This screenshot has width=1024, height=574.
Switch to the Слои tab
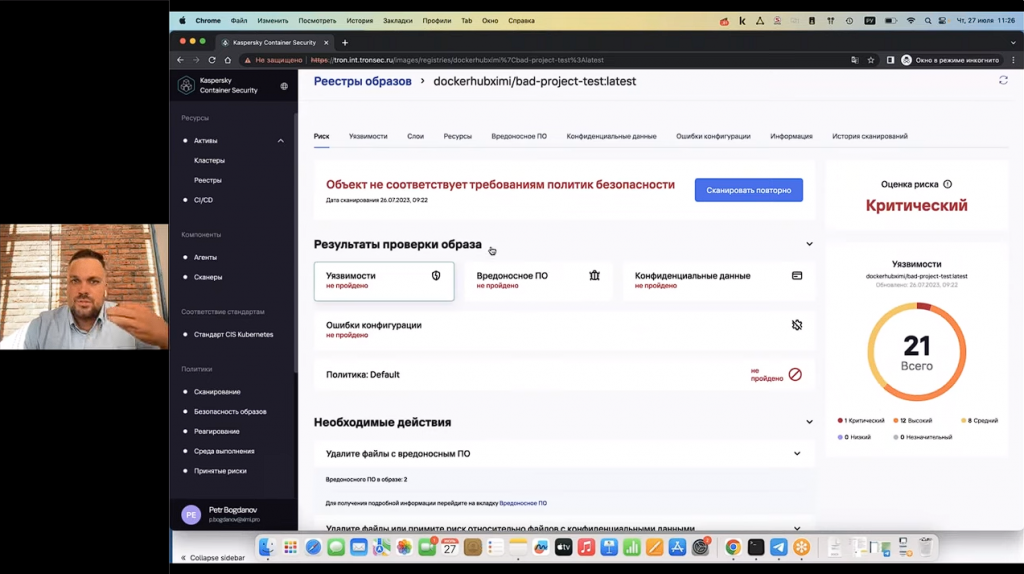tap(415, 136)
